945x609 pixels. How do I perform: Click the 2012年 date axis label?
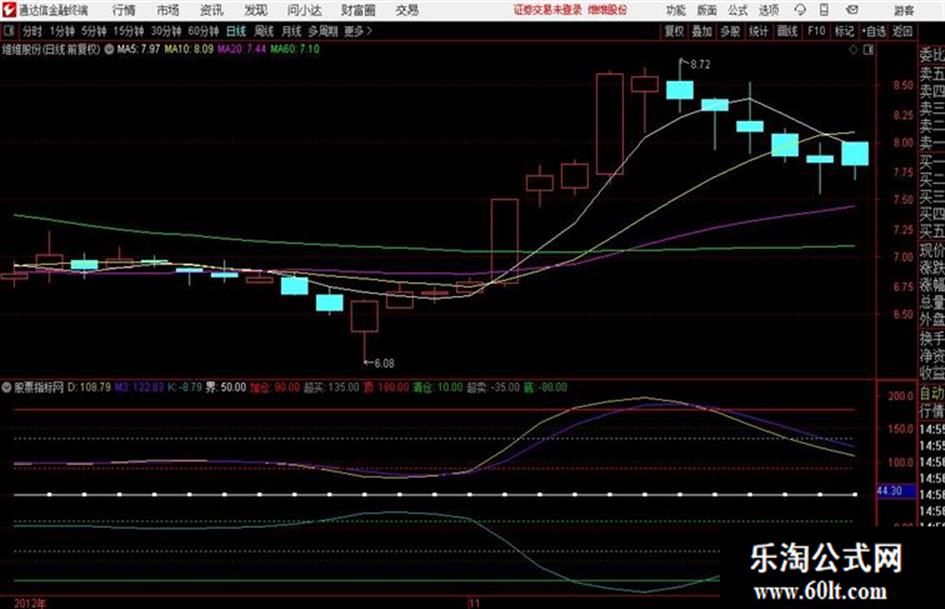pos(30,603)
